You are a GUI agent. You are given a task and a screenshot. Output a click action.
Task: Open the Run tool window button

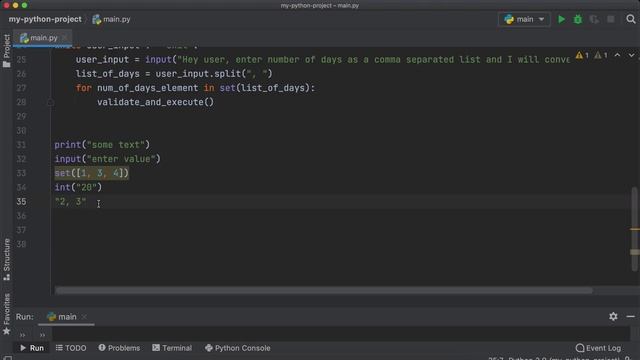click(32, 348)
